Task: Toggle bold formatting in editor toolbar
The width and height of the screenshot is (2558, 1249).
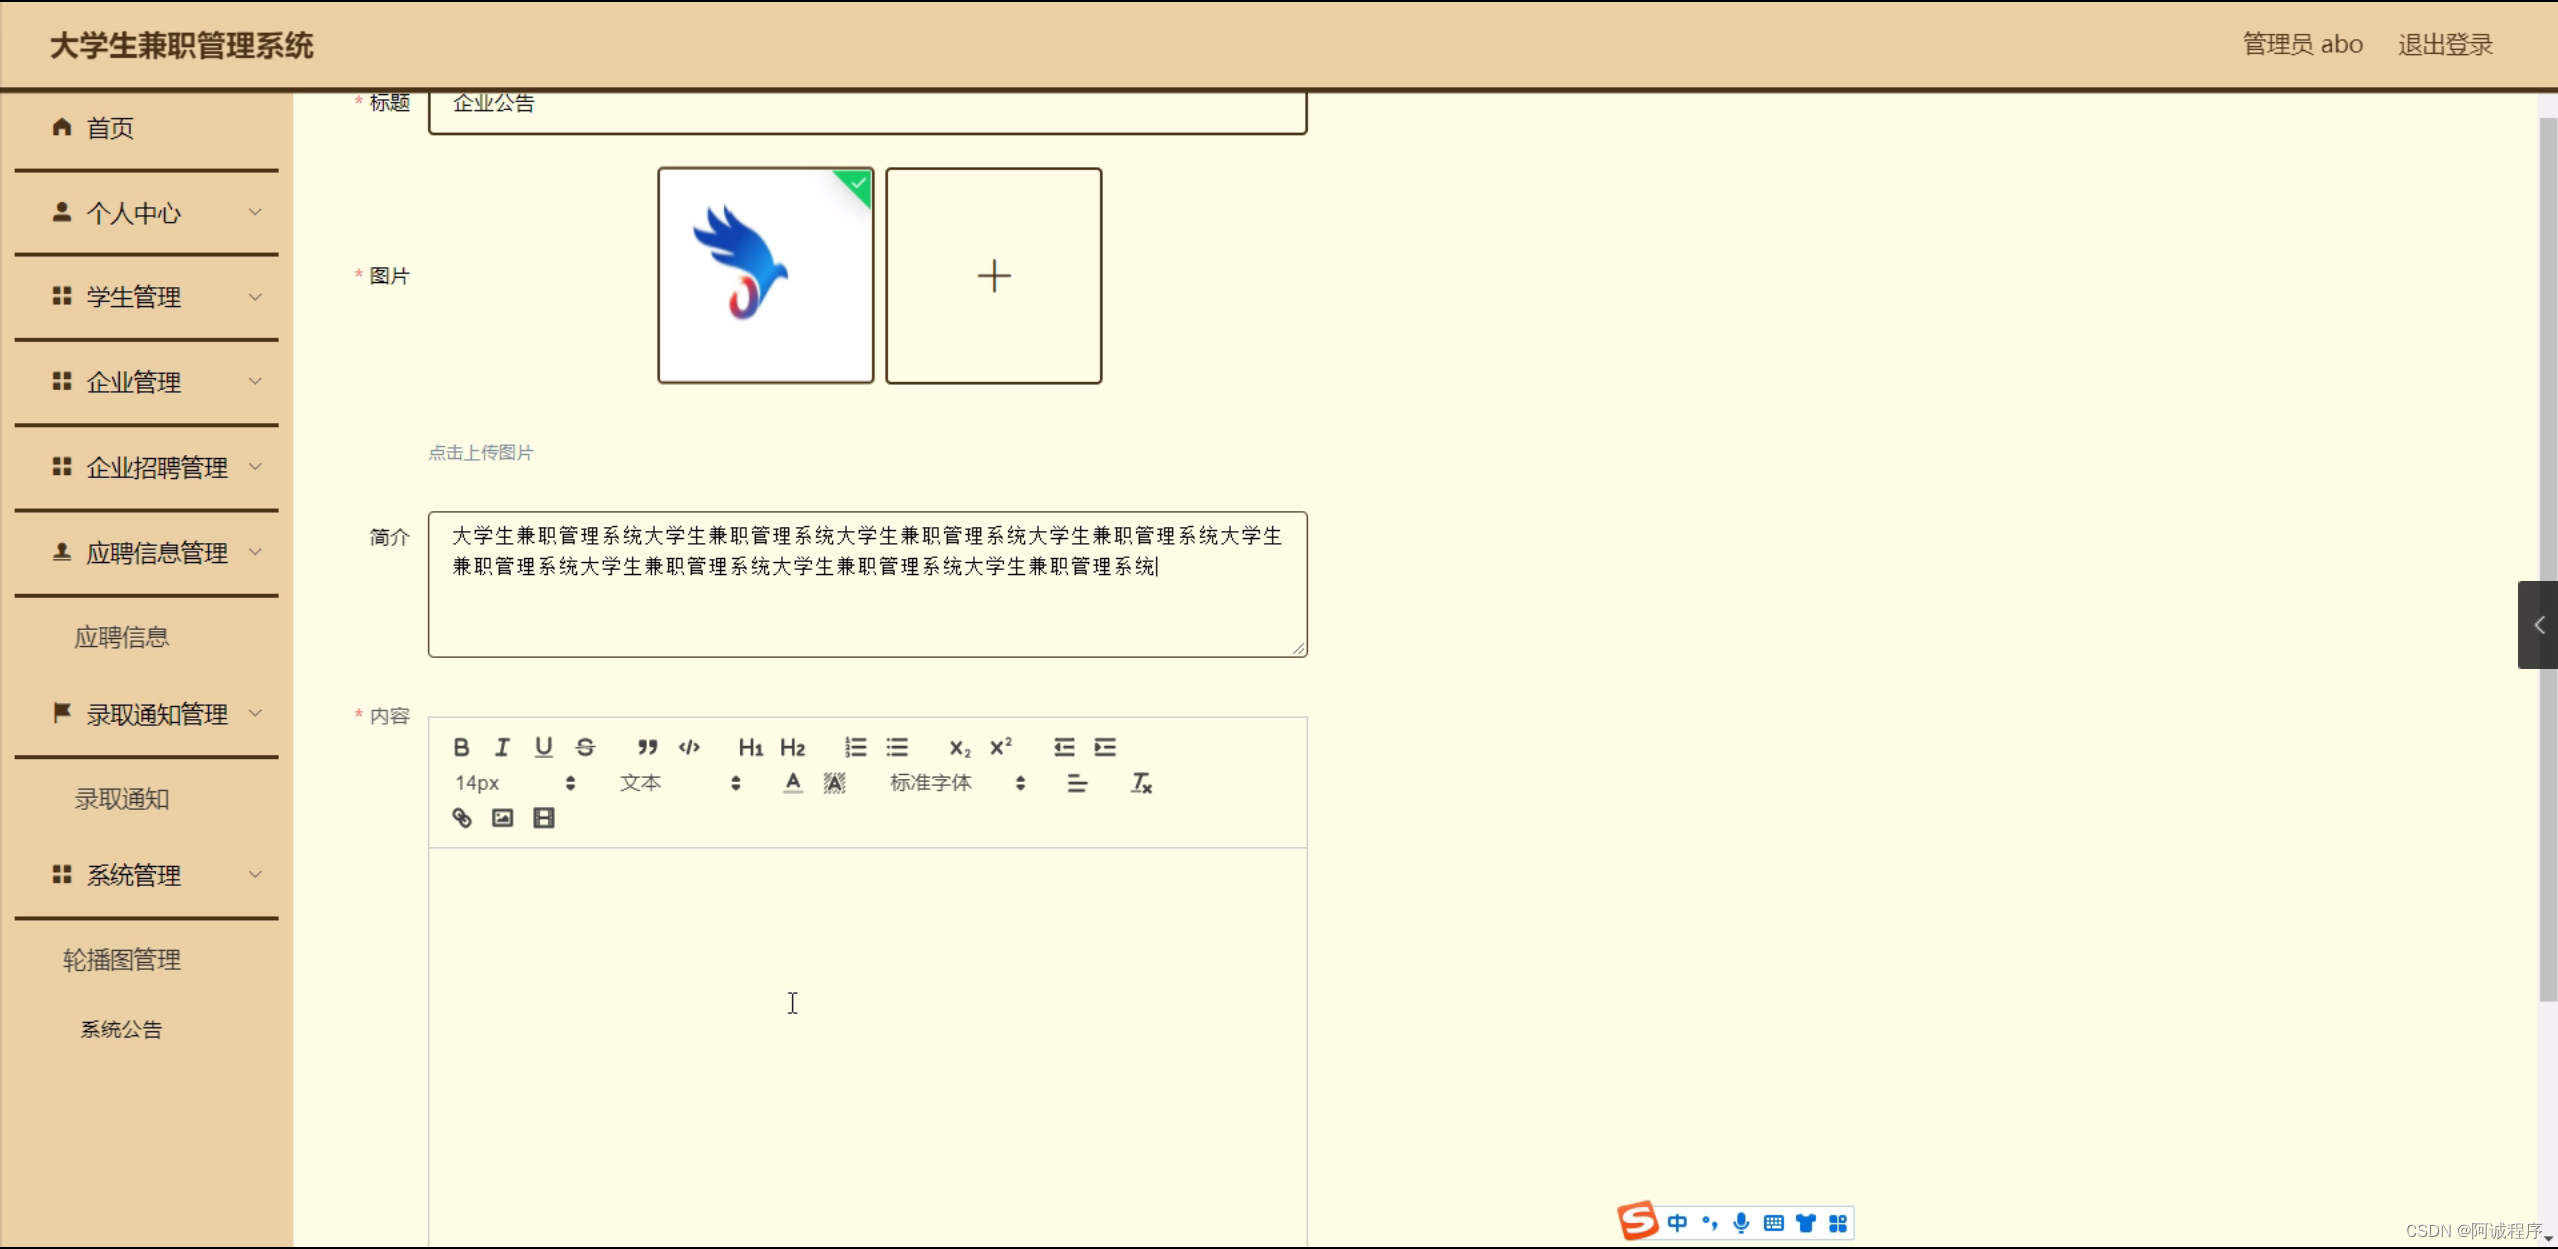Action: pyautogui.click(x=461, y=747)
